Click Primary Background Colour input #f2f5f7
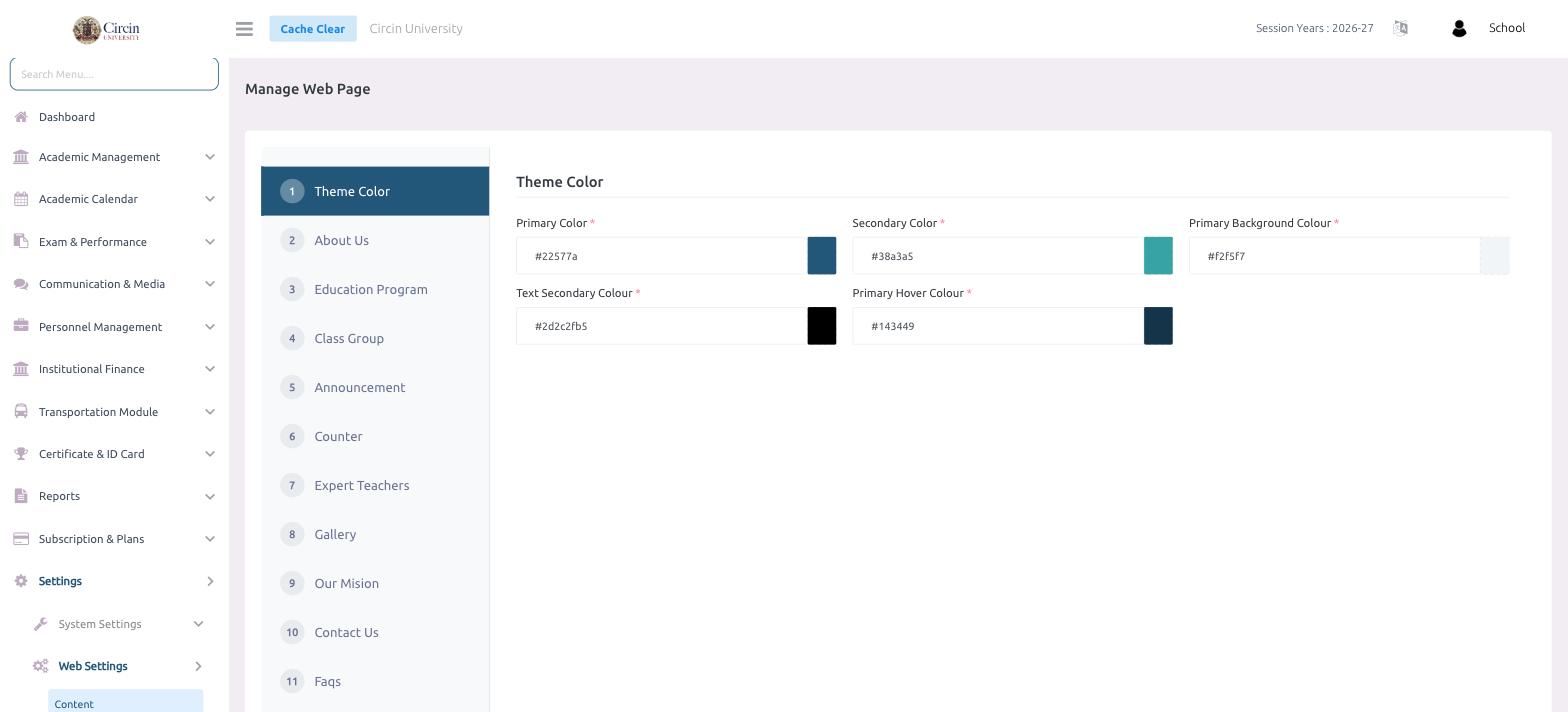The width and height of the screenshot is (1568, 712). coord(1334,256)
